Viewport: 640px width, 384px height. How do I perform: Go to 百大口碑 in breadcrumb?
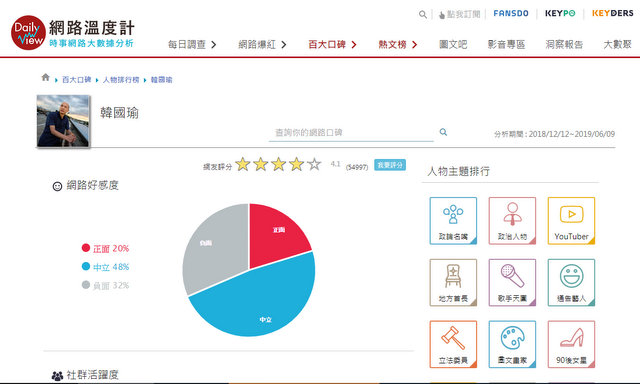pos(76,80)
